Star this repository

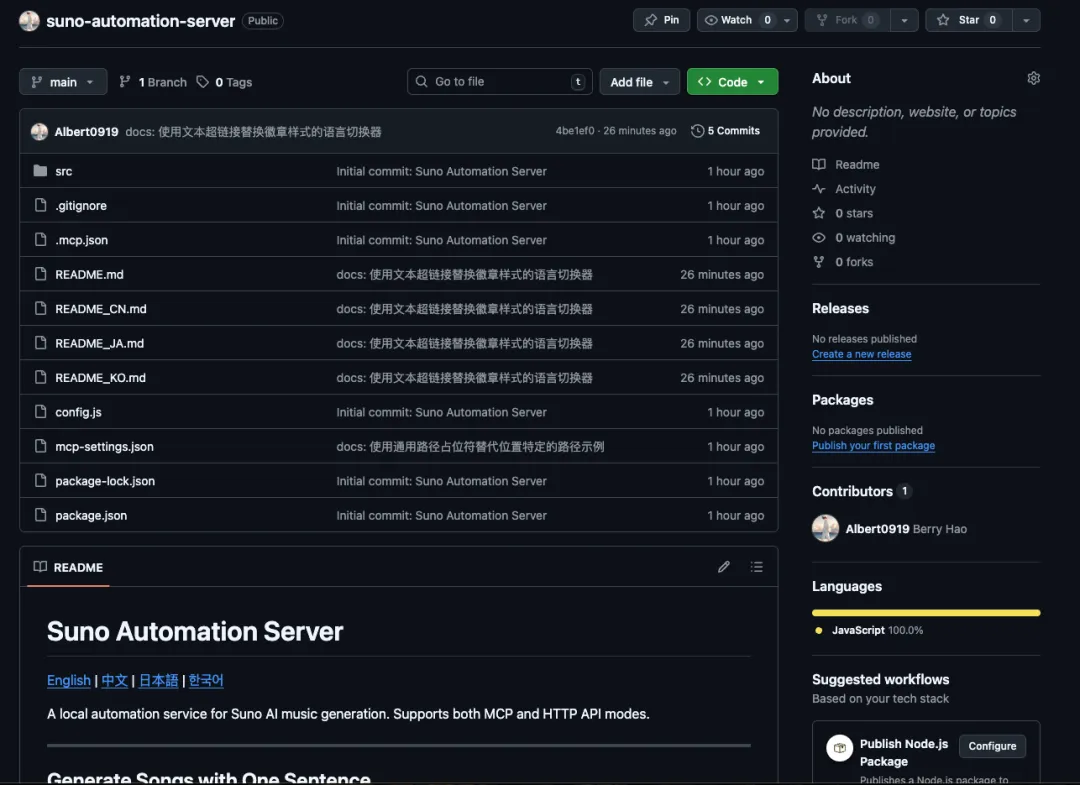pyautogui.click(x=968, y=20)
